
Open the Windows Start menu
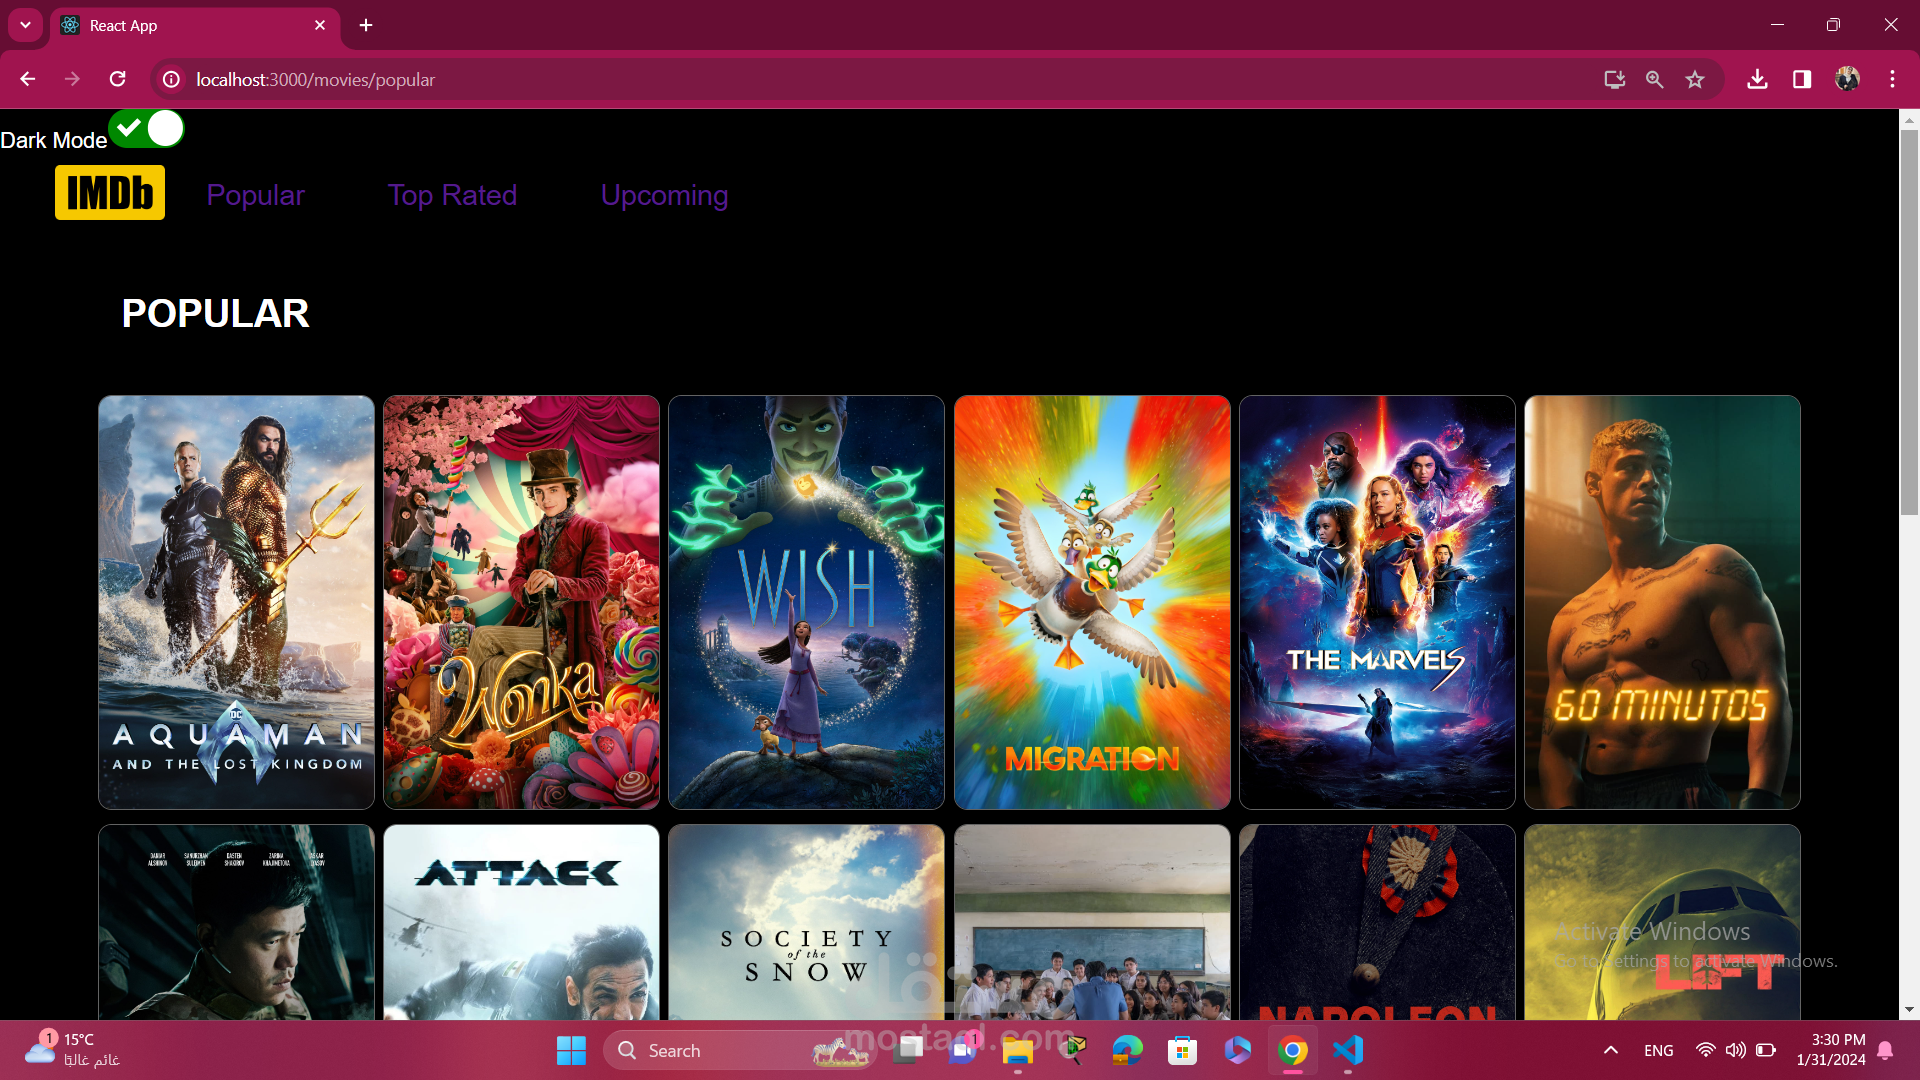(571, 1051)
